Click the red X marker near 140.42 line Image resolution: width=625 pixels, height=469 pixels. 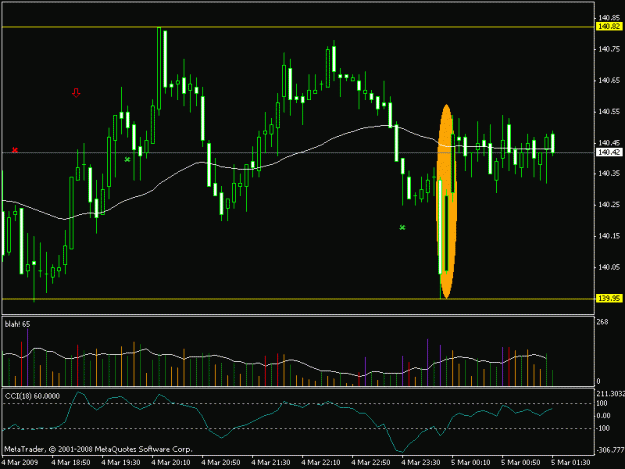pos(15,150)
